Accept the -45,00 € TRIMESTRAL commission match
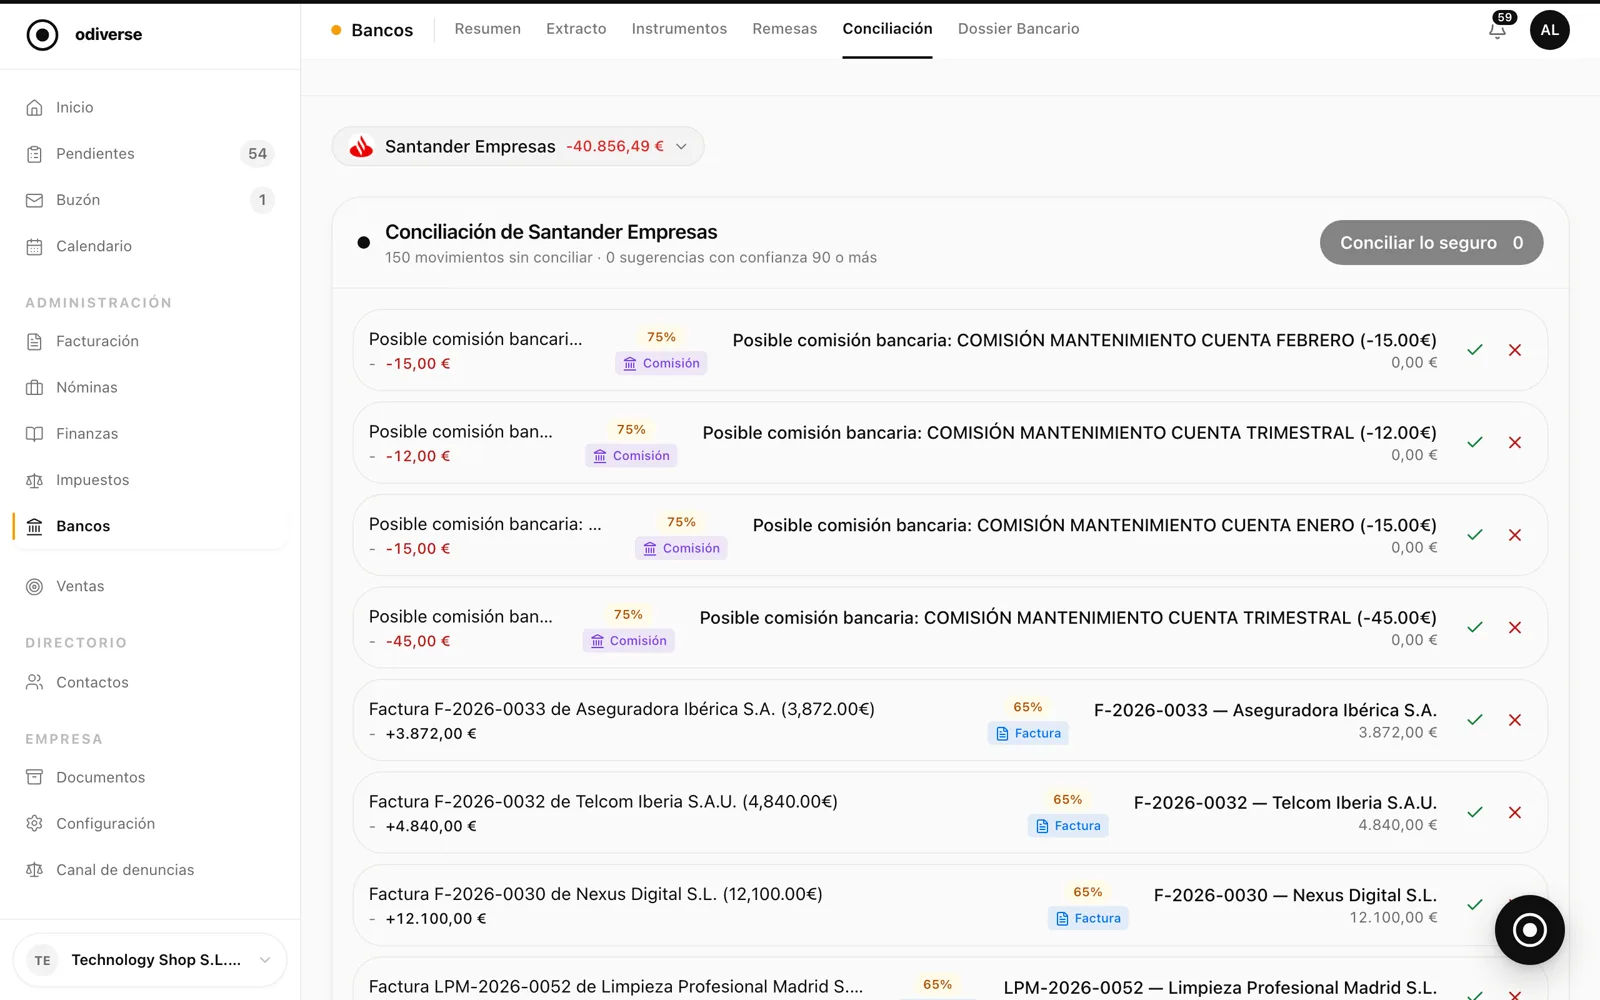1600x1000 pixels. [x=1475, y=627]
